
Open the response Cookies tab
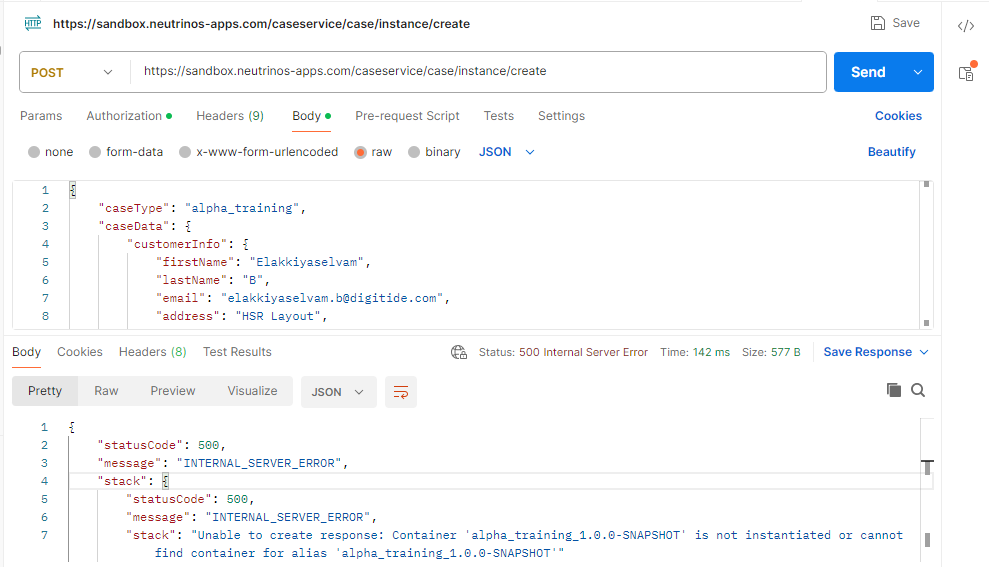[79, 352]
